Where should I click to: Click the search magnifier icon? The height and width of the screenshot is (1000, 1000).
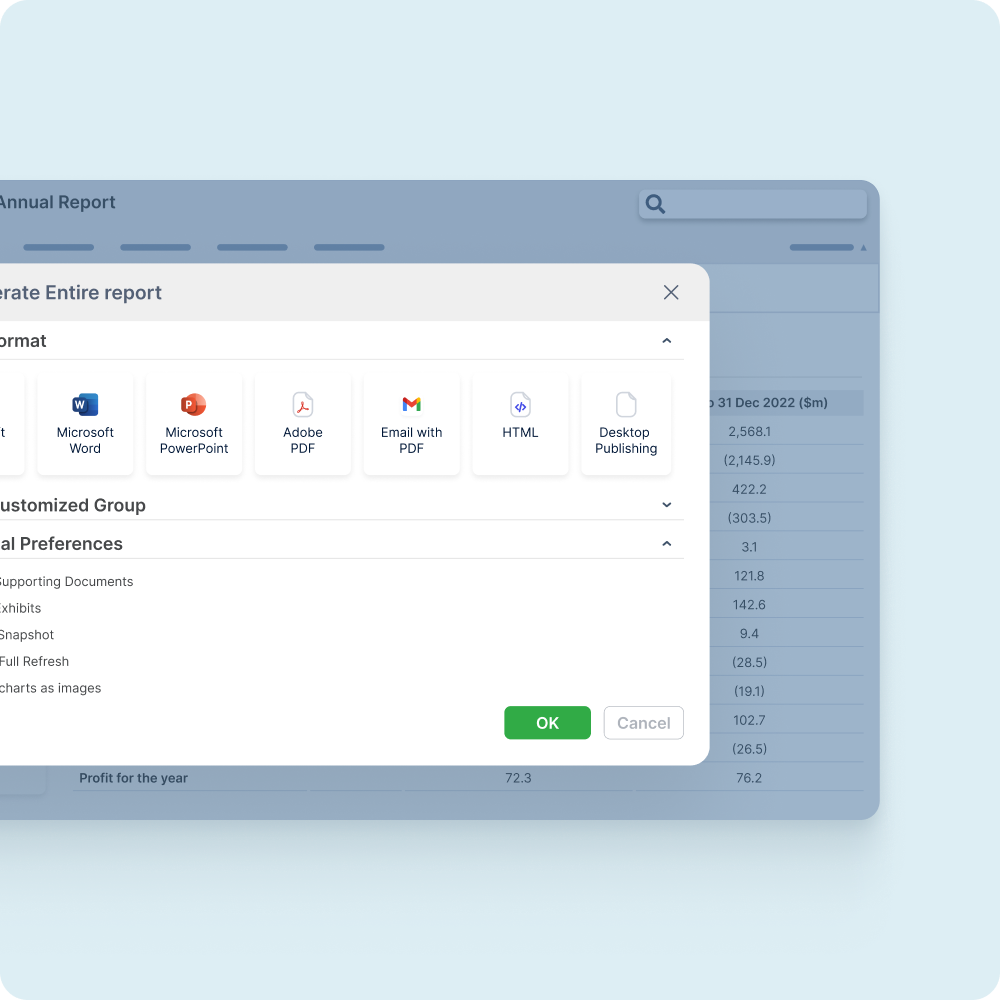656,203
